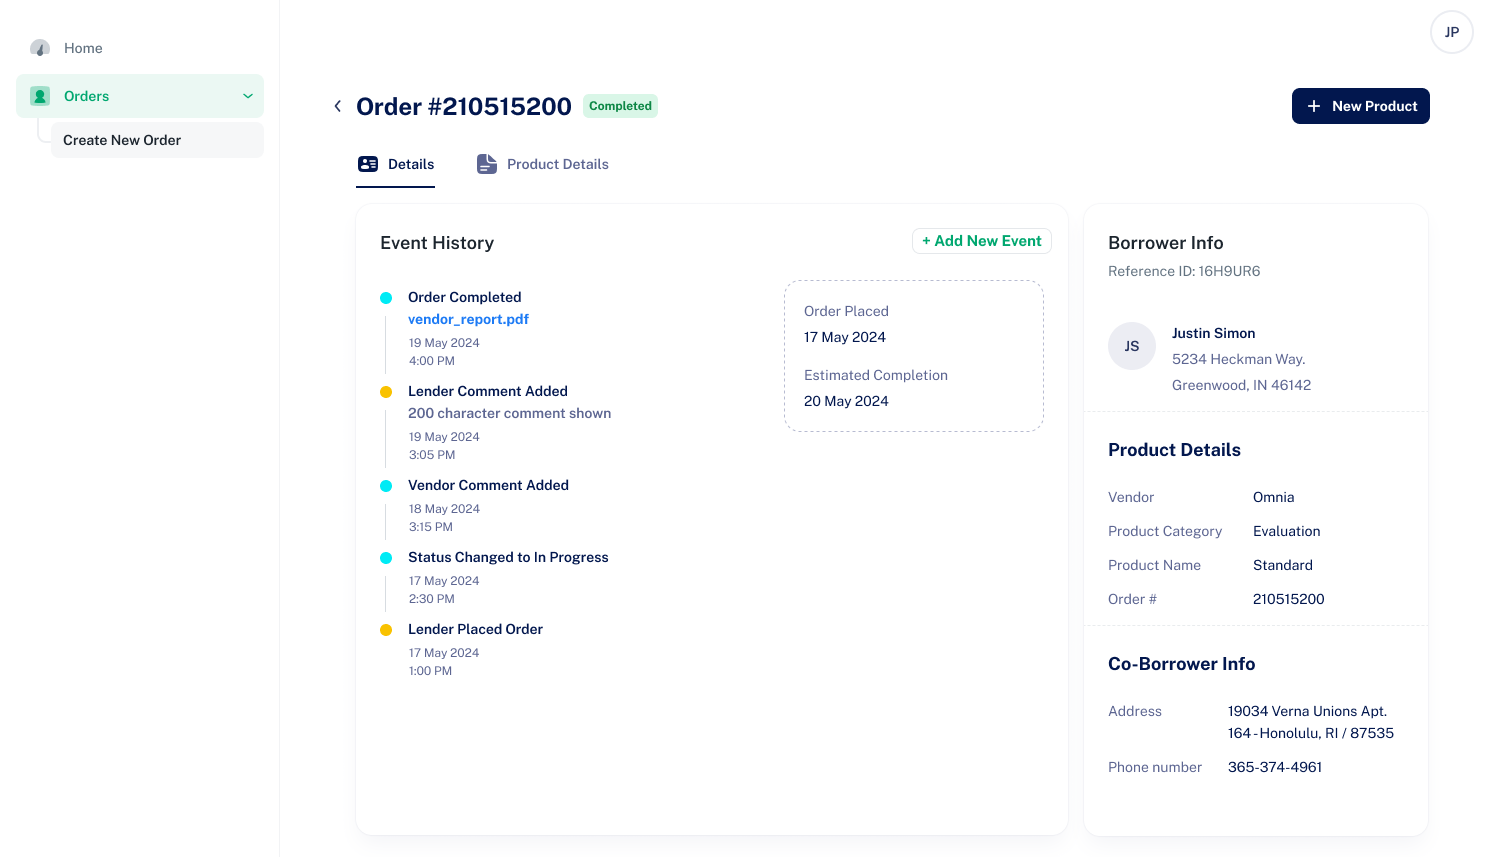The image size is (1512, 857).
Task: Click the ID card icon on Details tab
Action: [369, 163]
